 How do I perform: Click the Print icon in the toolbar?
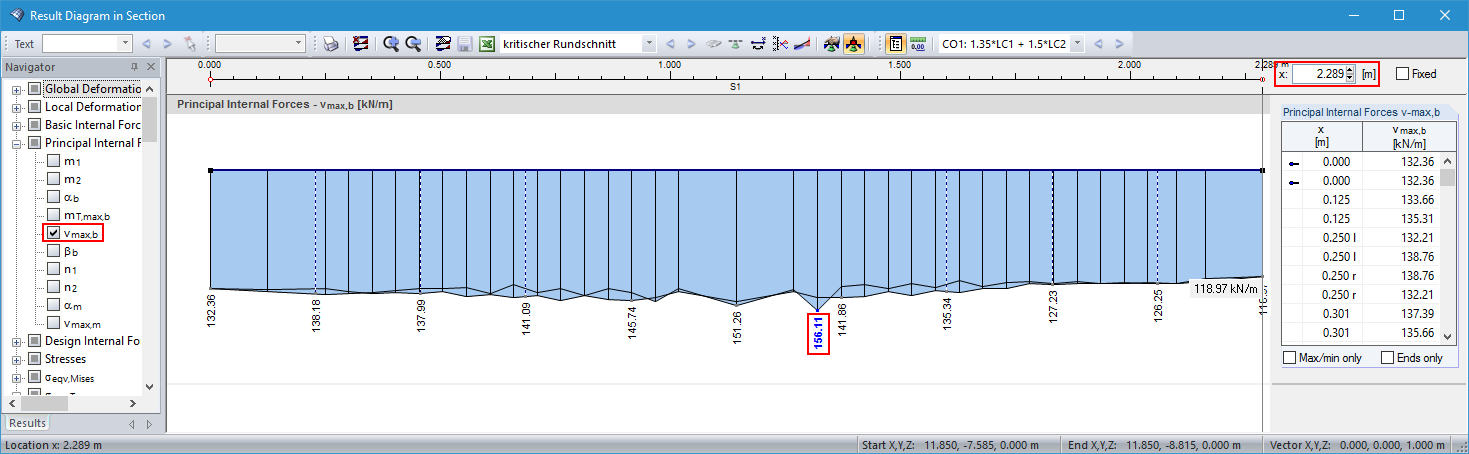(x=329, y=44)
